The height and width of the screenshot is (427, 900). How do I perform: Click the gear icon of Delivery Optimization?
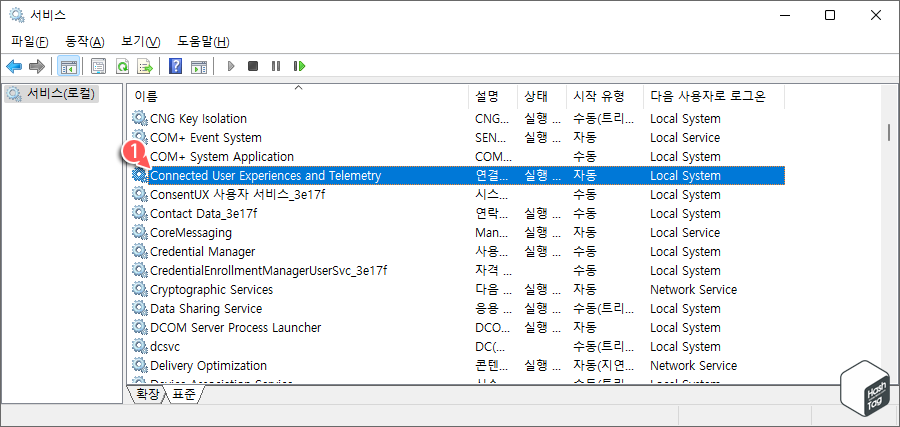click(x=139, y=364)
